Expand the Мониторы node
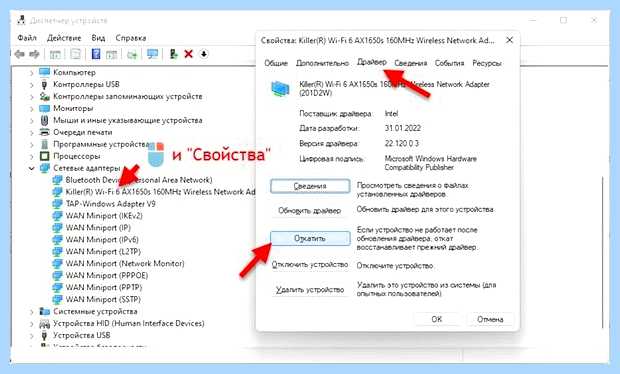This screenshot has height=374, width=620. coord(32,108)
